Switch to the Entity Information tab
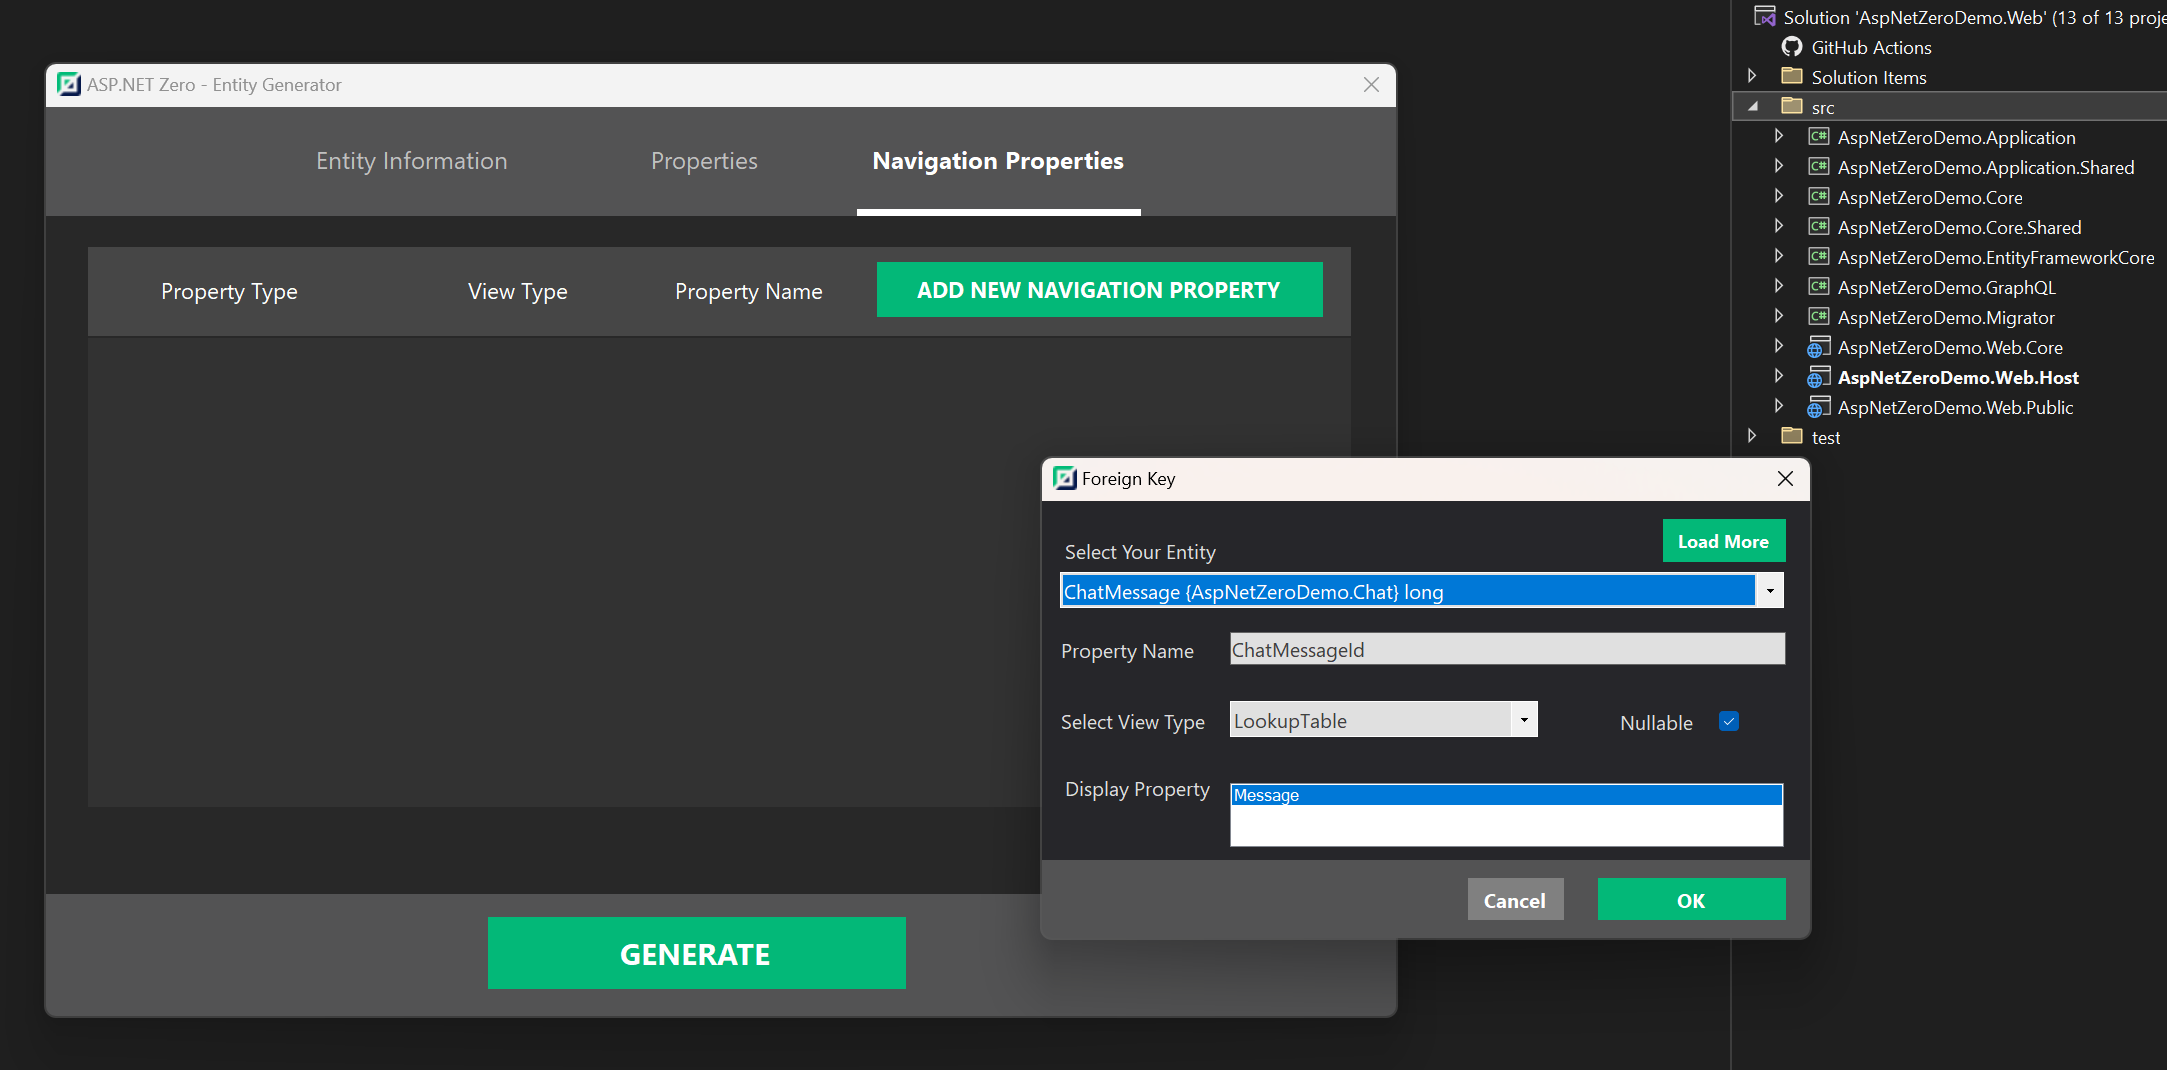Viewport: 2167px width, 1070px height. pyautogui.click(x=412, y=161)
